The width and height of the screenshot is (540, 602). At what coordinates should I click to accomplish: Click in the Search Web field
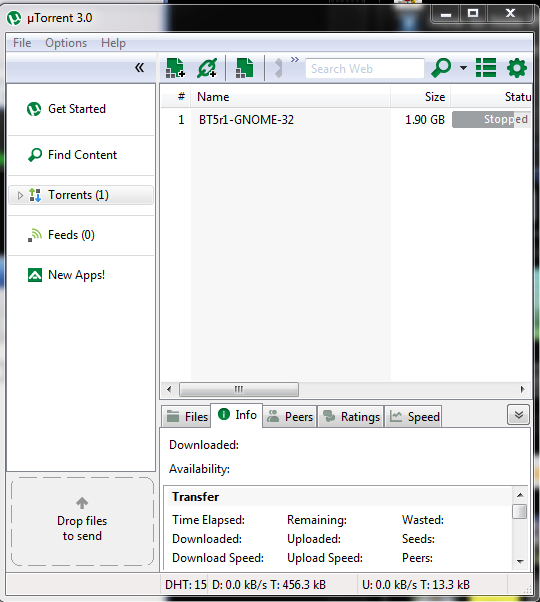(365, 69)
